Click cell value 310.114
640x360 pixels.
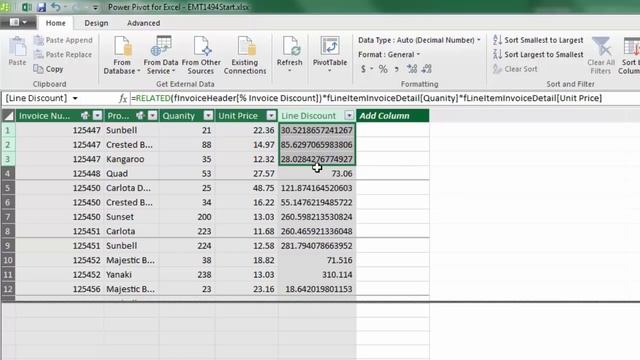coord(317,275)
